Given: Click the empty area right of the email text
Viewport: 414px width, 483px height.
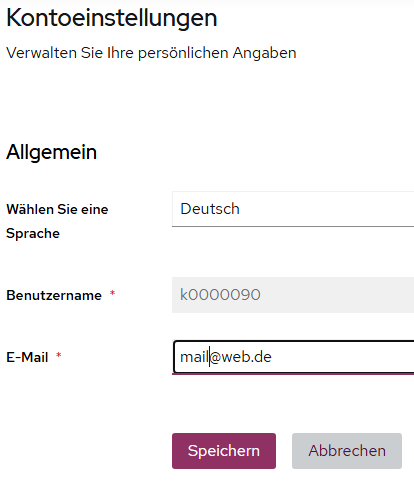Looking at the screenshot, I should [343, 357].
